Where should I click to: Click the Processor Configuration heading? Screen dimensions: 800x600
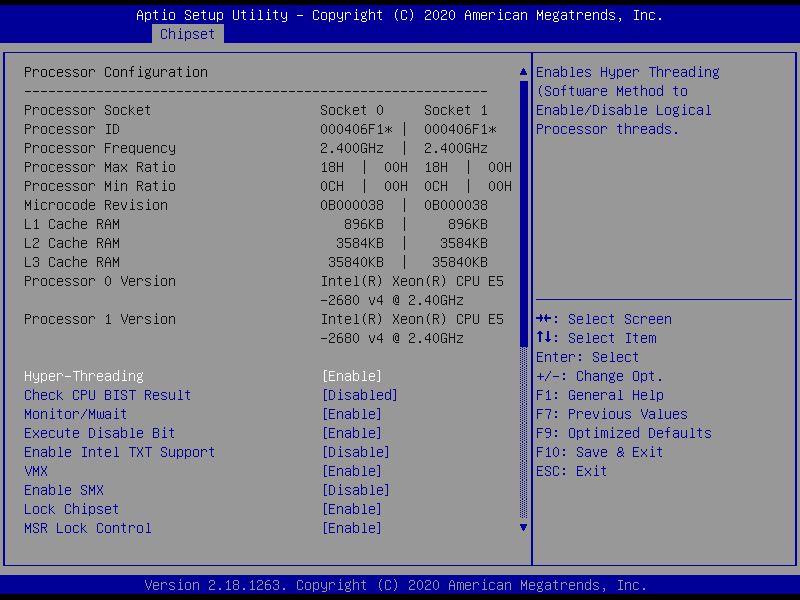point(116,72)
